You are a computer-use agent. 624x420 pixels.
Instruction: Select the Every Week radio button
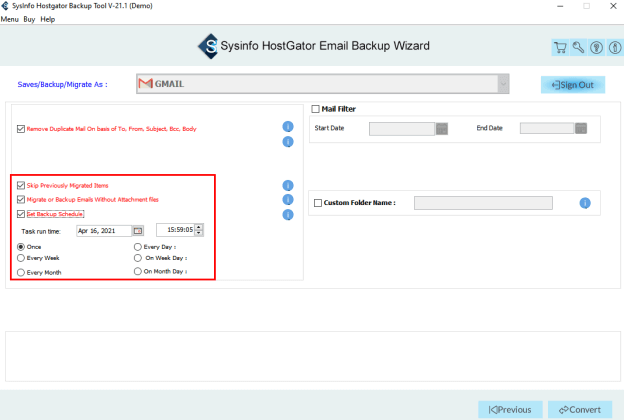(x=21, y=258)
